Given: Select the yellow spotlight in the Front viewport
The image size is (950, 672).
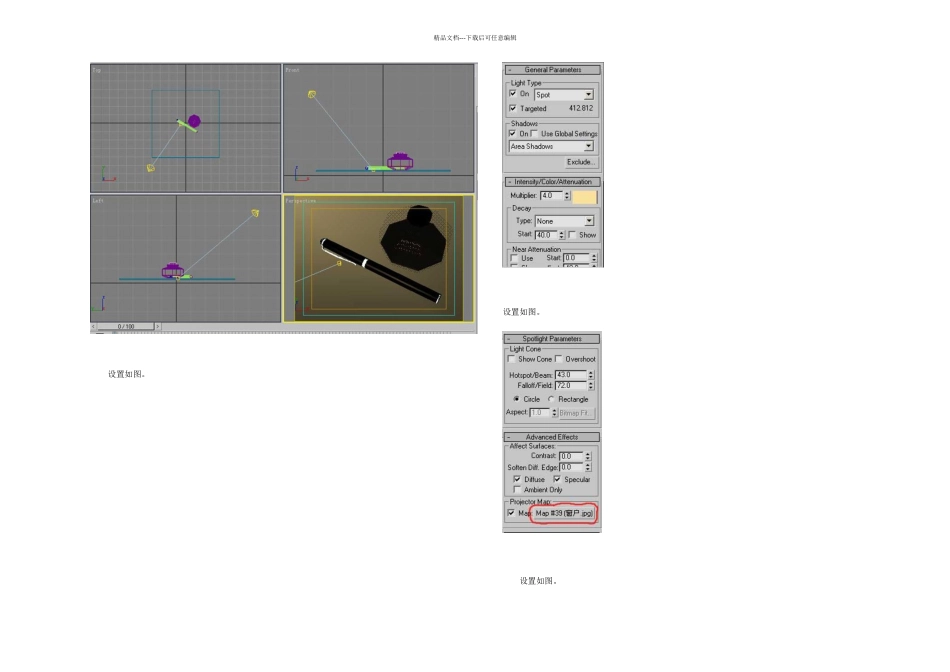Looking at the screenshot, I should click(311, 95).
